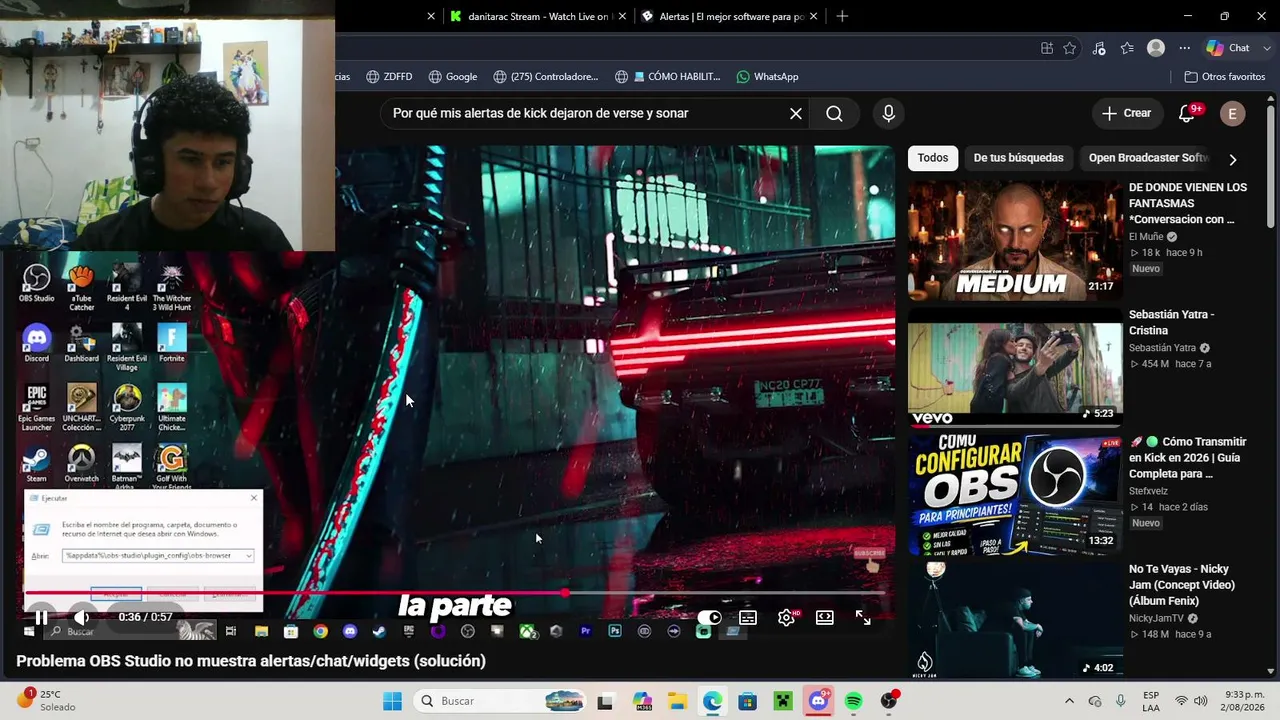Add this page to favorites star
1280x720 pixels.
tap(1070, 48)
